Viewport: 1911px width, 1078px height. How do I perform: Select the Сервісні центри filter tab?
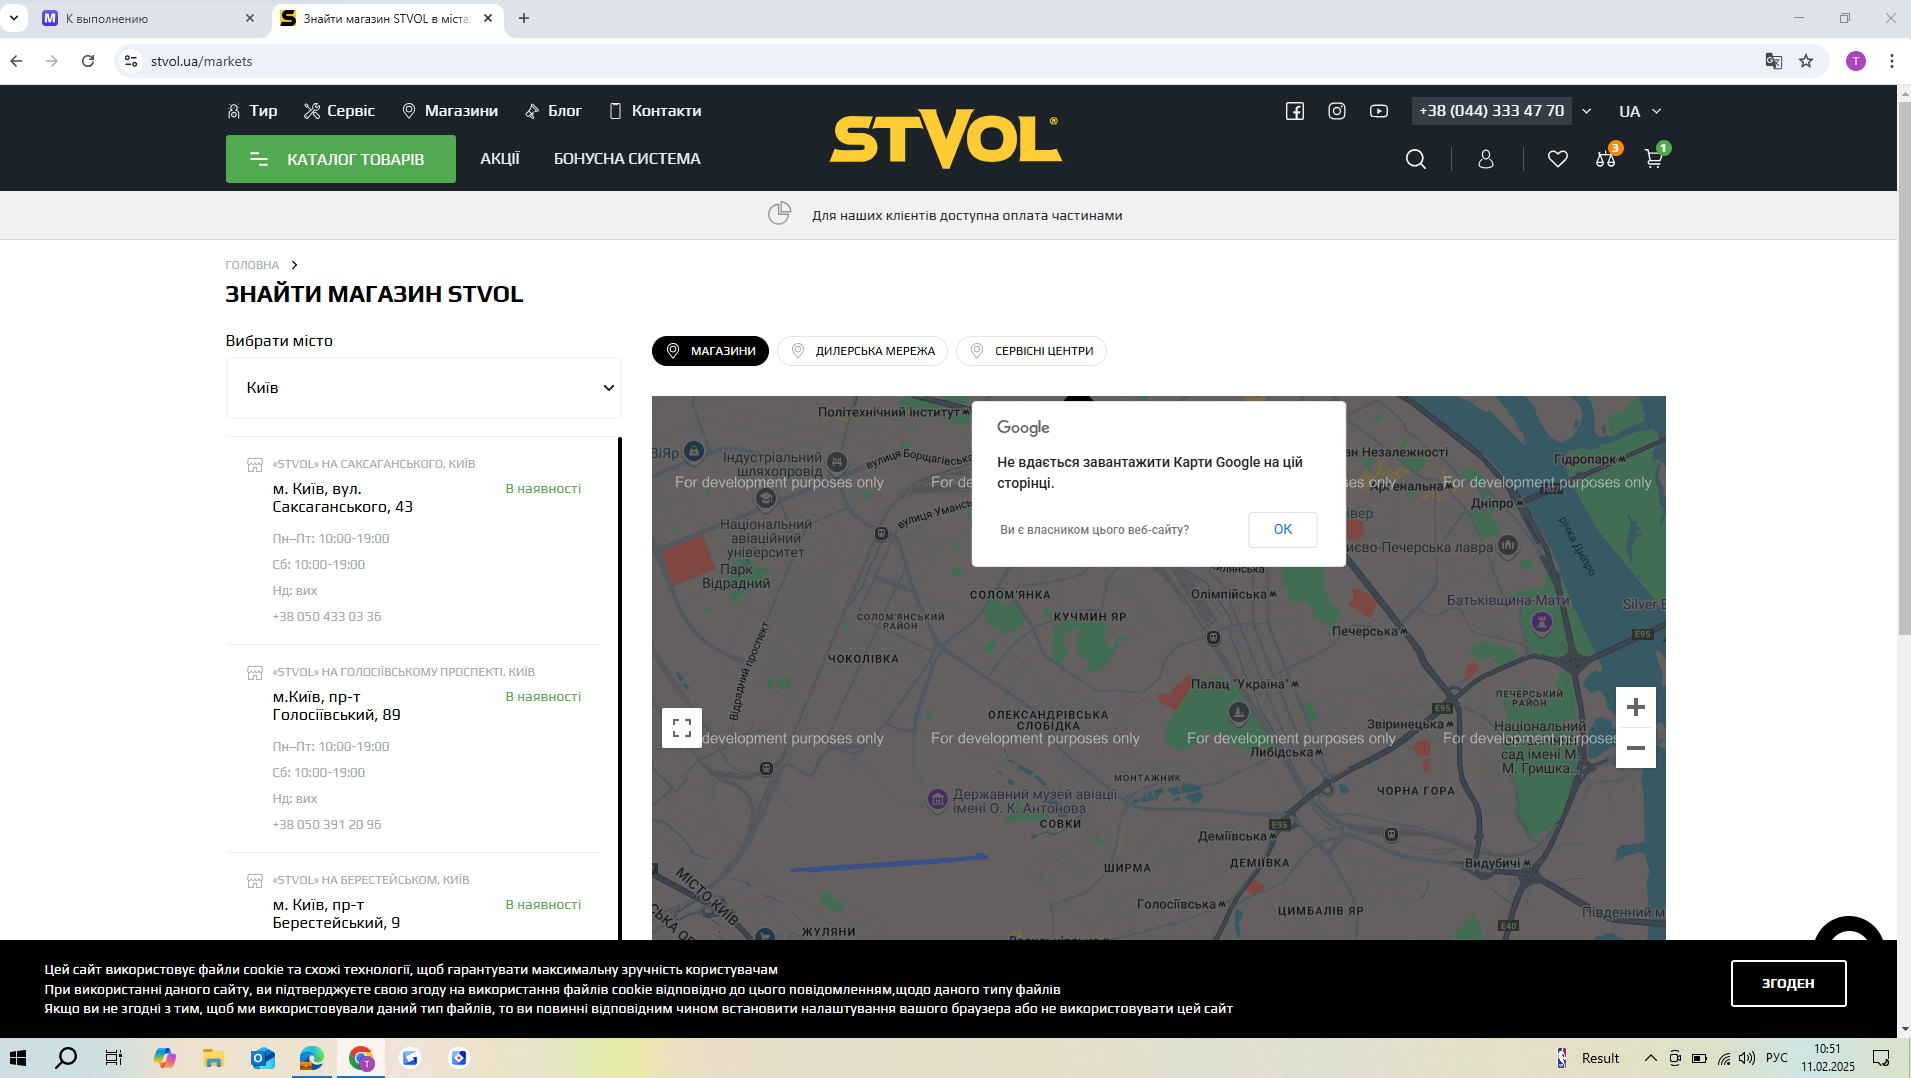coord(1031,351)
